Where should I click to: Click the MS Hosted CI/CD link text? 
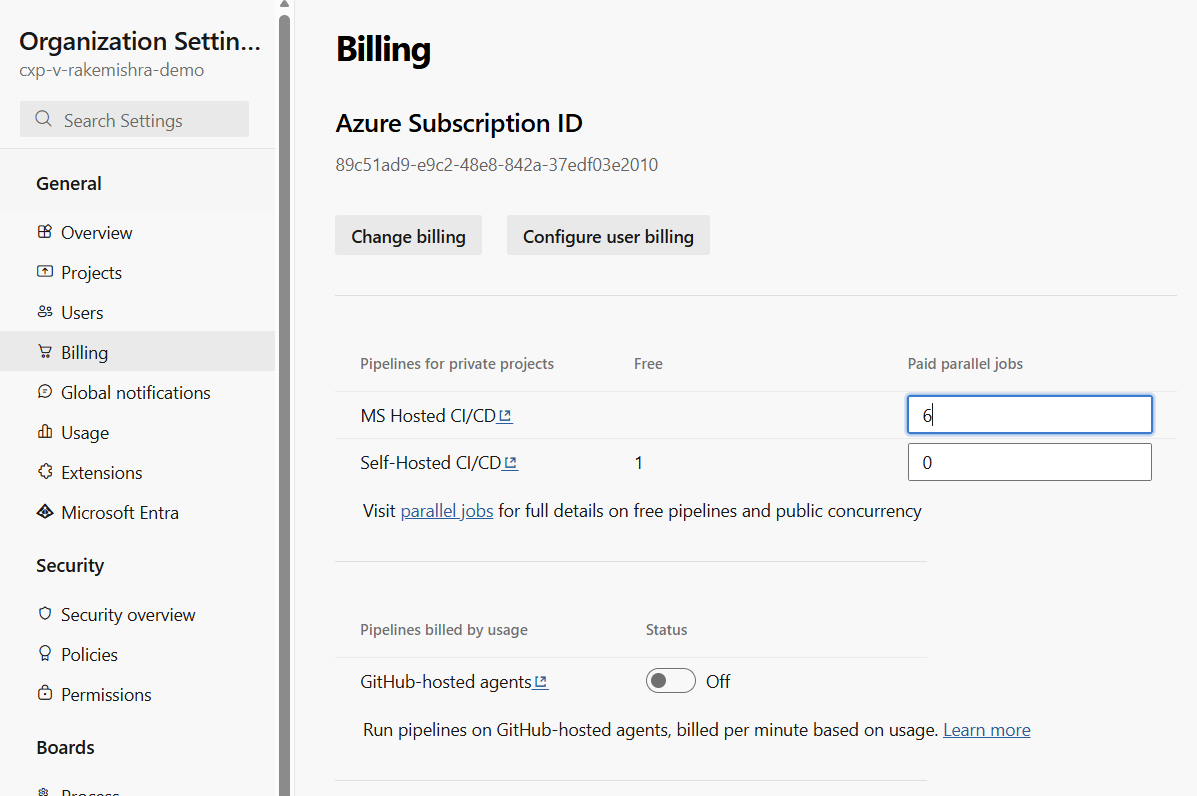click(x=428, y=415)
